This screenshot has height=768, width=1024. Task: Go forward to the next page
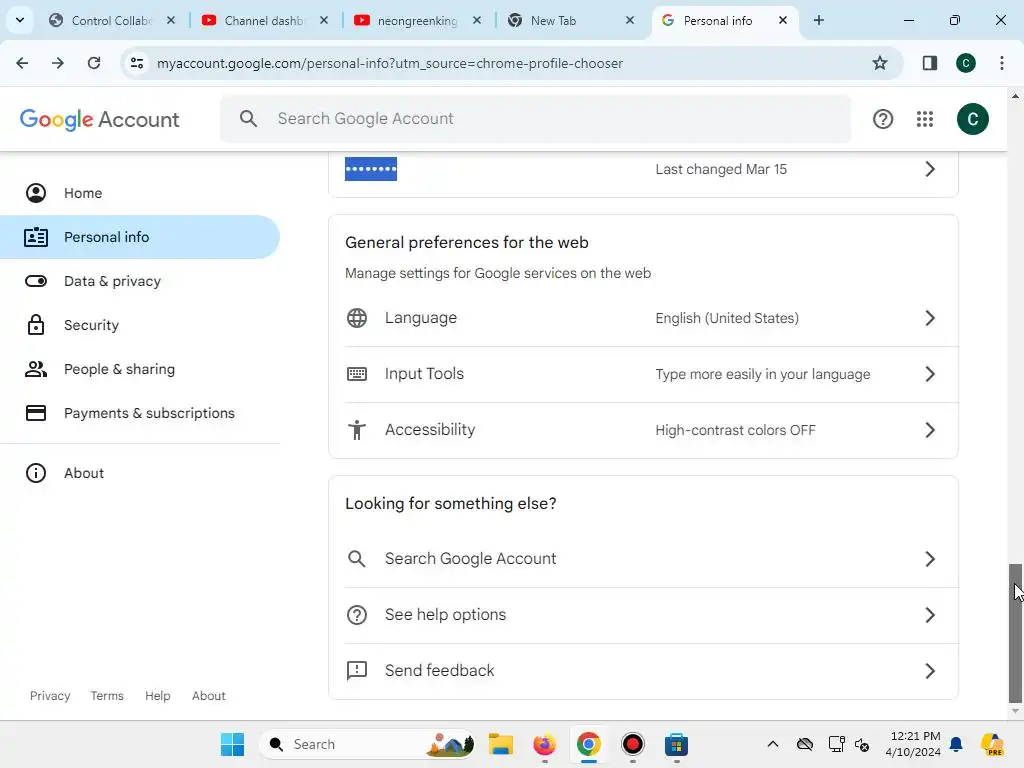(58, 63)
